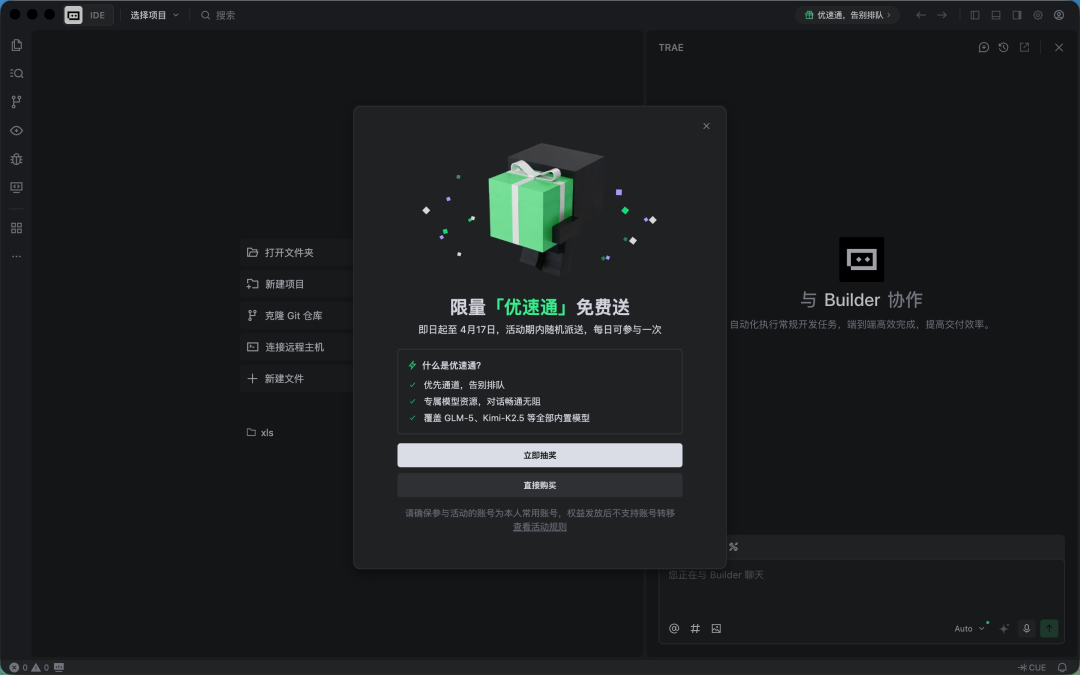Toggle the left sidebar layout icon
Image resolution: width=1080 pixels, height=675 pixels.
975,15
